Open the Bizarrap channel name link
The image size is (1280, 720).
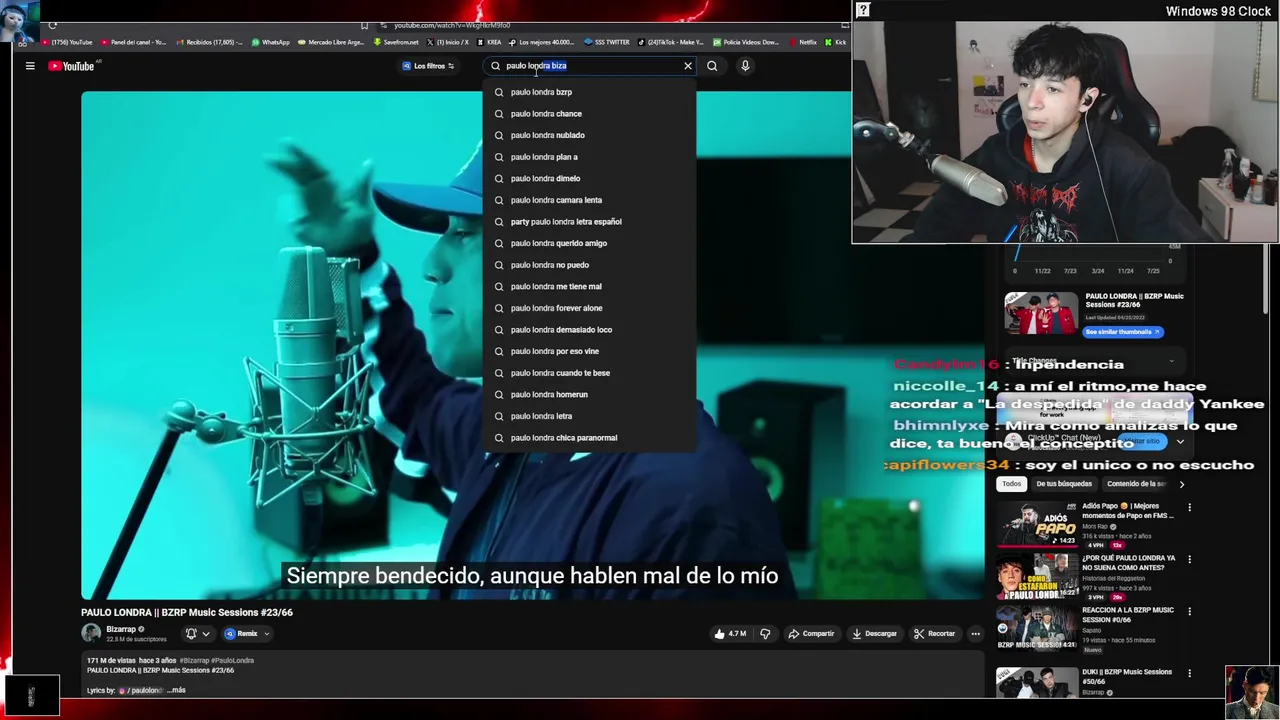[x=121, y=629]
